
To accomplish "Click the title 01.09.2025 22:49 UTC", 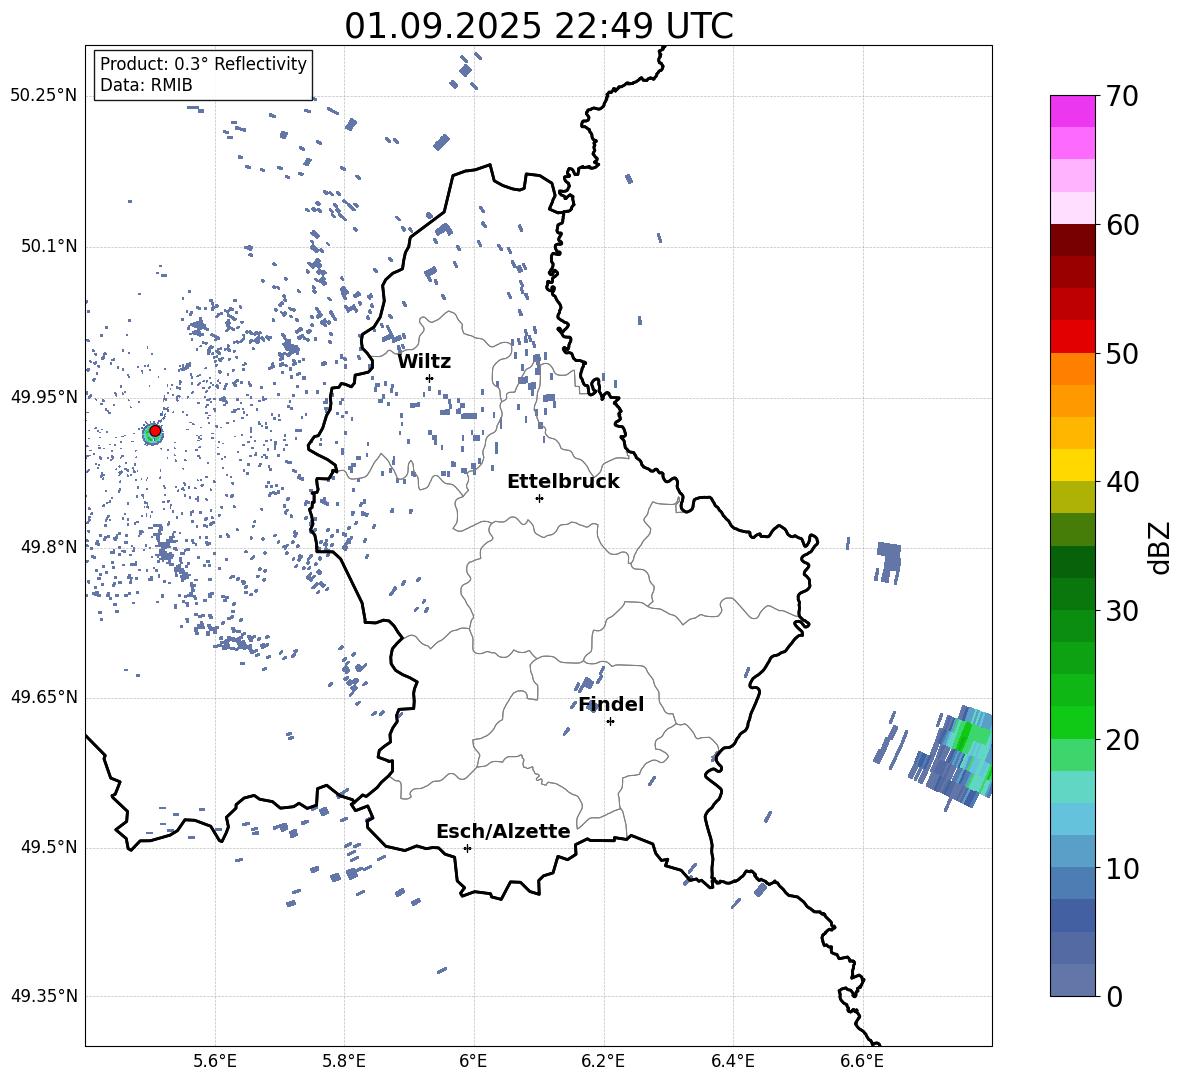I will click(538, 26).
